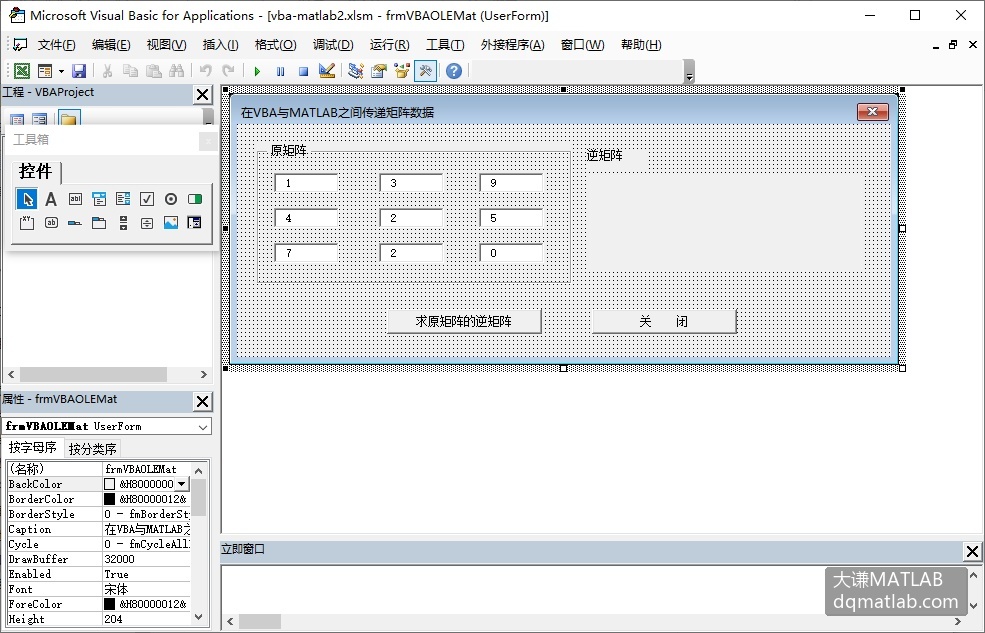This screenshot has height=633, width=985.
Task: Switch to 按字母序 properties tab
Action: [33, 447]
